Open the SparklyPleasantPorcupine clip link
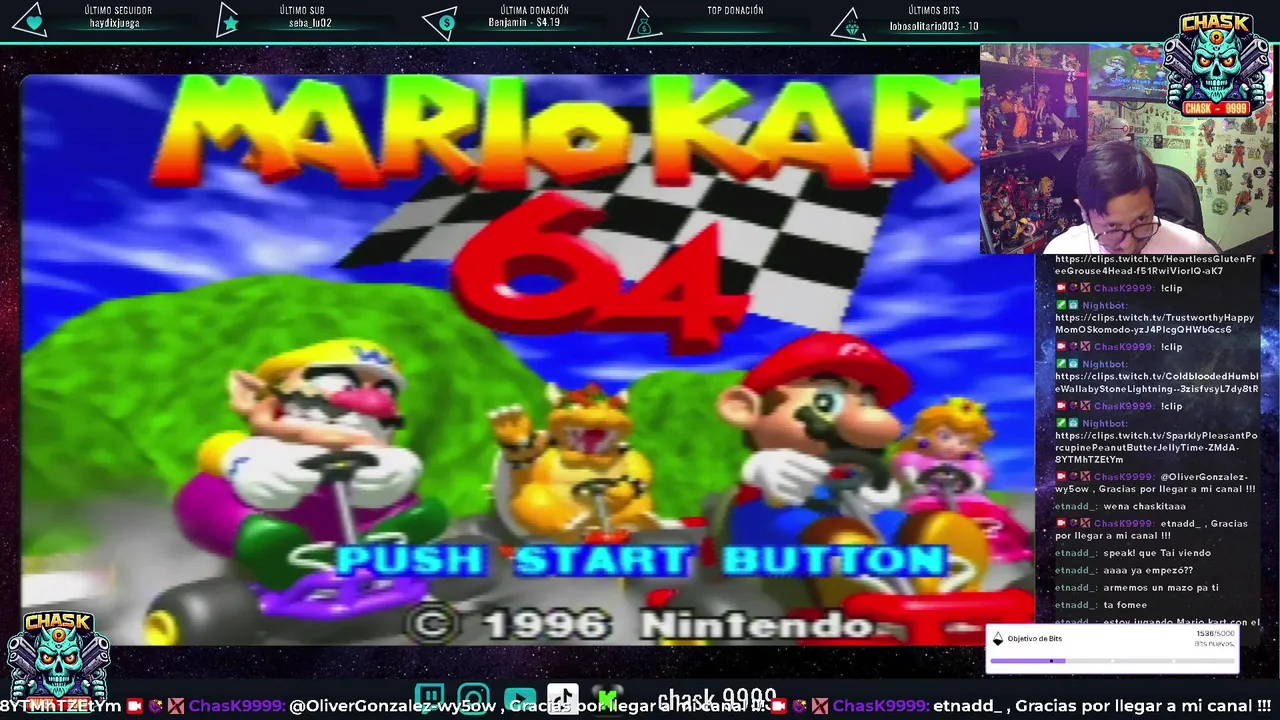 click(1156, 447)
